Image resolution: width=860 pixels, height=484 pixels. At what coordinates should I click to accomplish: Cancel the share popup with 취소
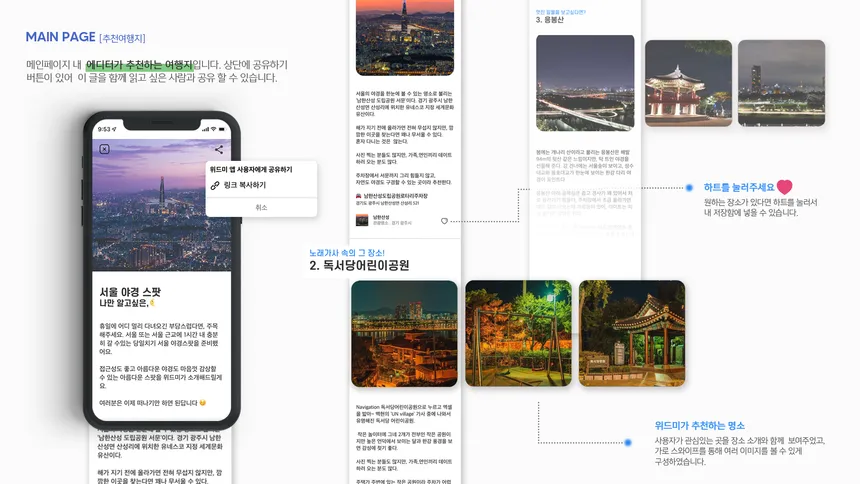point(261,207)
